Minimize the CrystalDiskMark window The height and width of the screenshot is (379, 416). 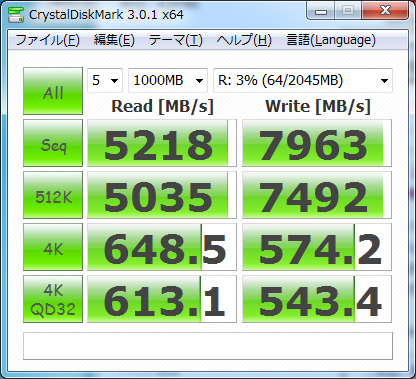pos(321,12)
